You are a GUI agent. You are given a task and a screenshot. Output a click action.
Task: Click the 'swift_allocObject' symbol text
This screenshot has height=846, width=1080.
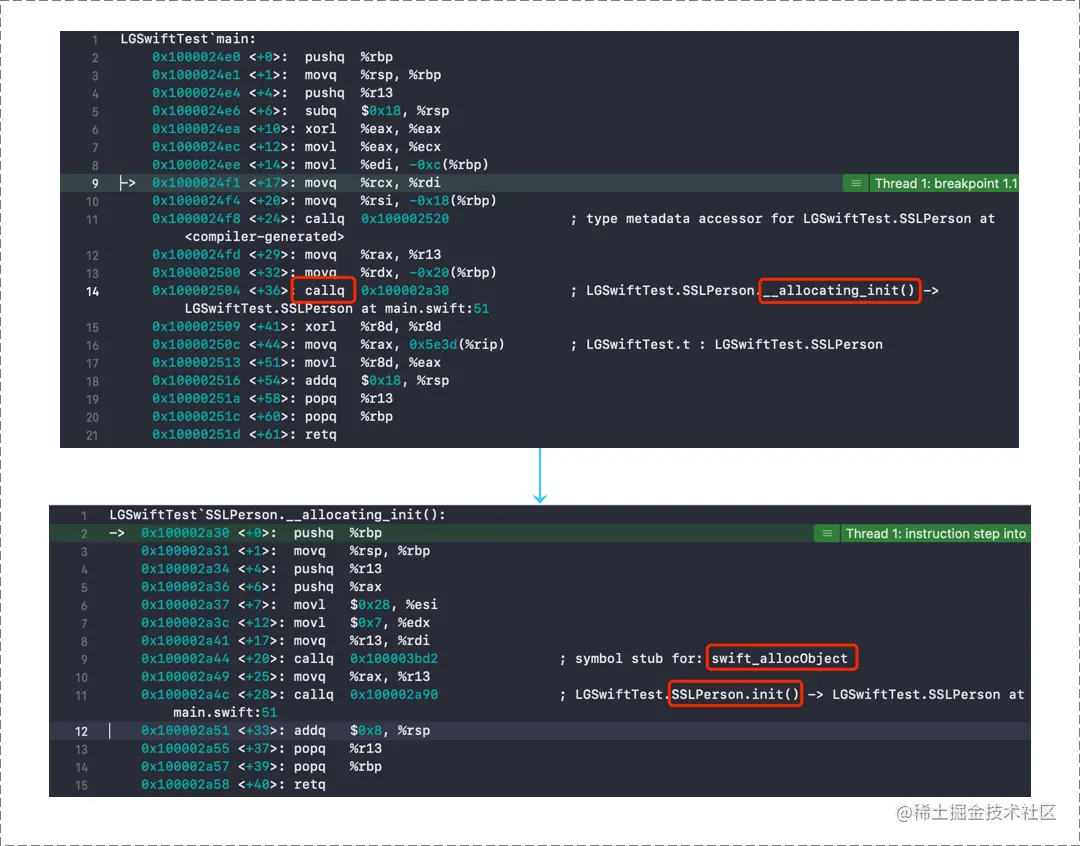tap(780, 658)
